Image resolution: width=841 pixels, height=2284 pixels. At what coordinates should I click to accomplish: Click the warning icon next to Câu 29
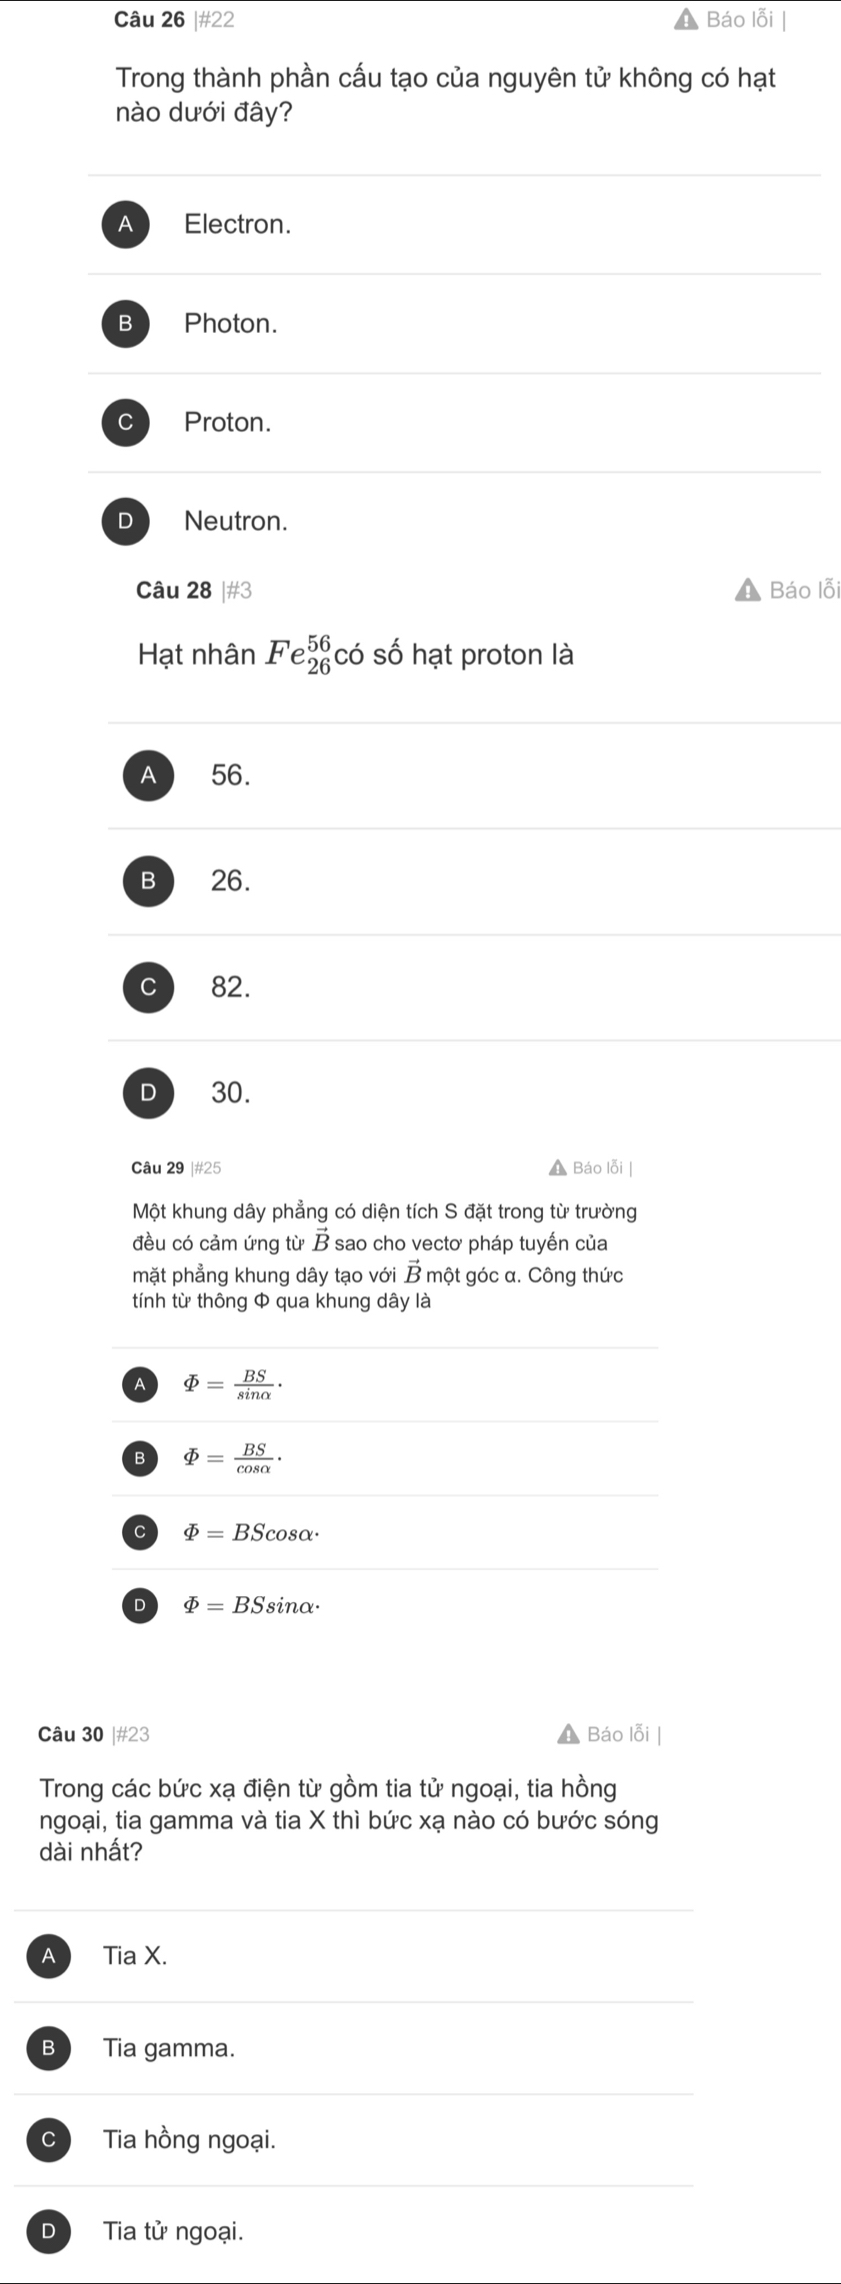click(x=558, y=1168)
